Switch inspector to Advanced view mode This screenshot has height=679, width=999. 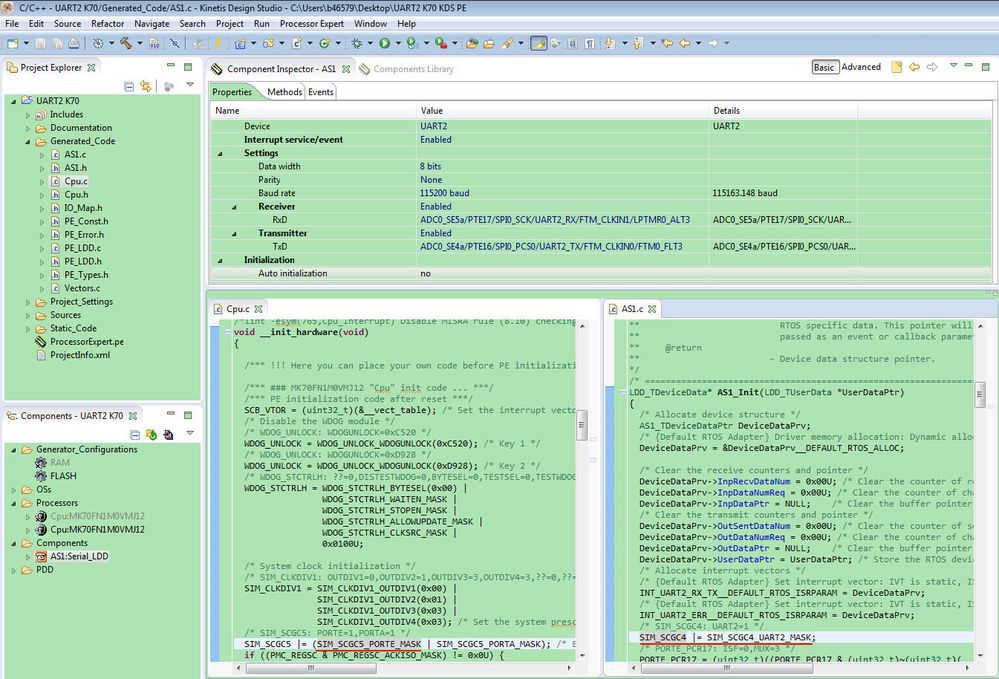tap(861, 68)
